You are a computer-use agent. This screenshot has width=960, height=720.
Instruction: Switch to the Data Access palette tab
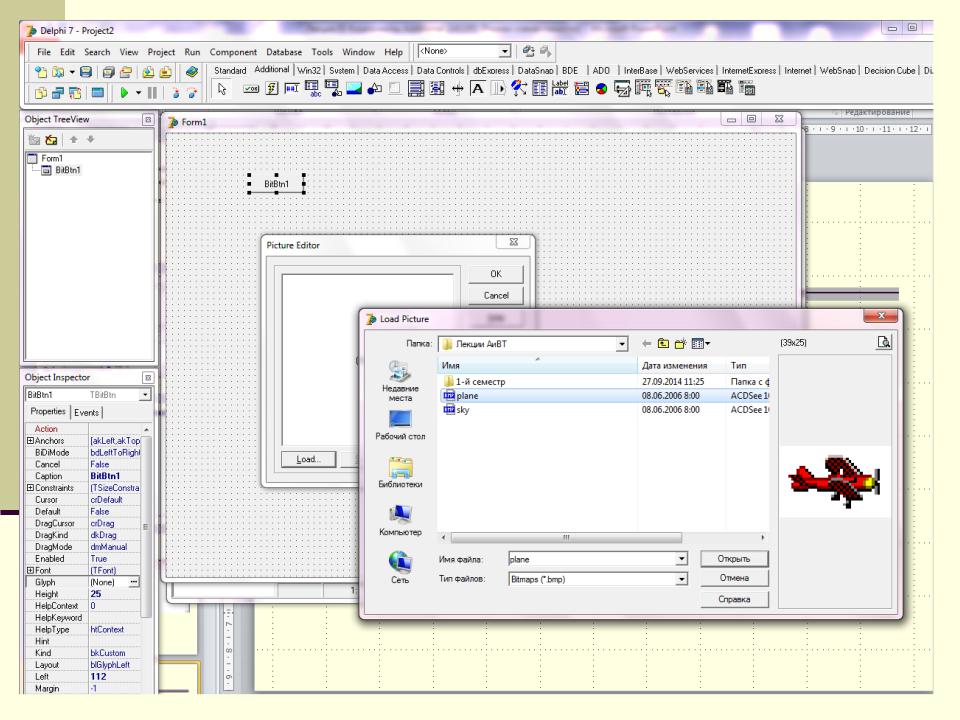tap(385, 70)
